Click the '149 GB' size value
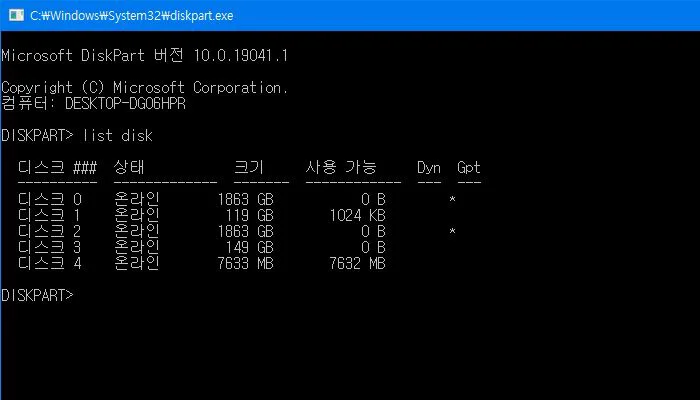Screen dimensions: 700x400 (250, 247)
